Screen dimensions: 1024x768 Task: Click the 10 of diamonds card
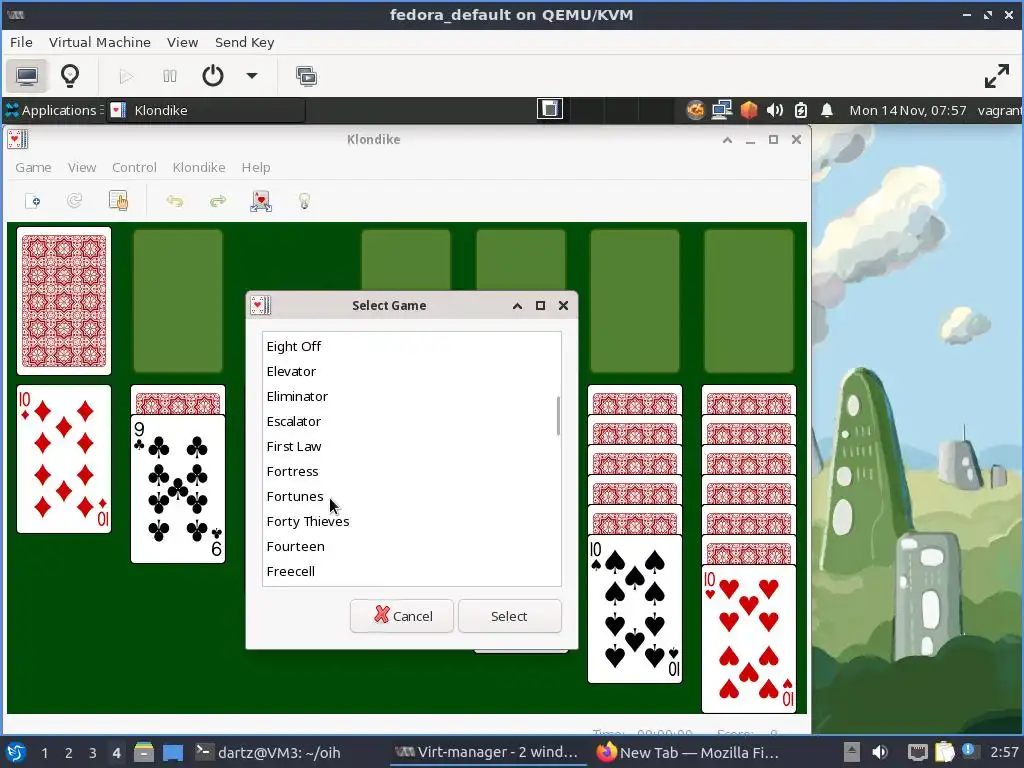64,459
